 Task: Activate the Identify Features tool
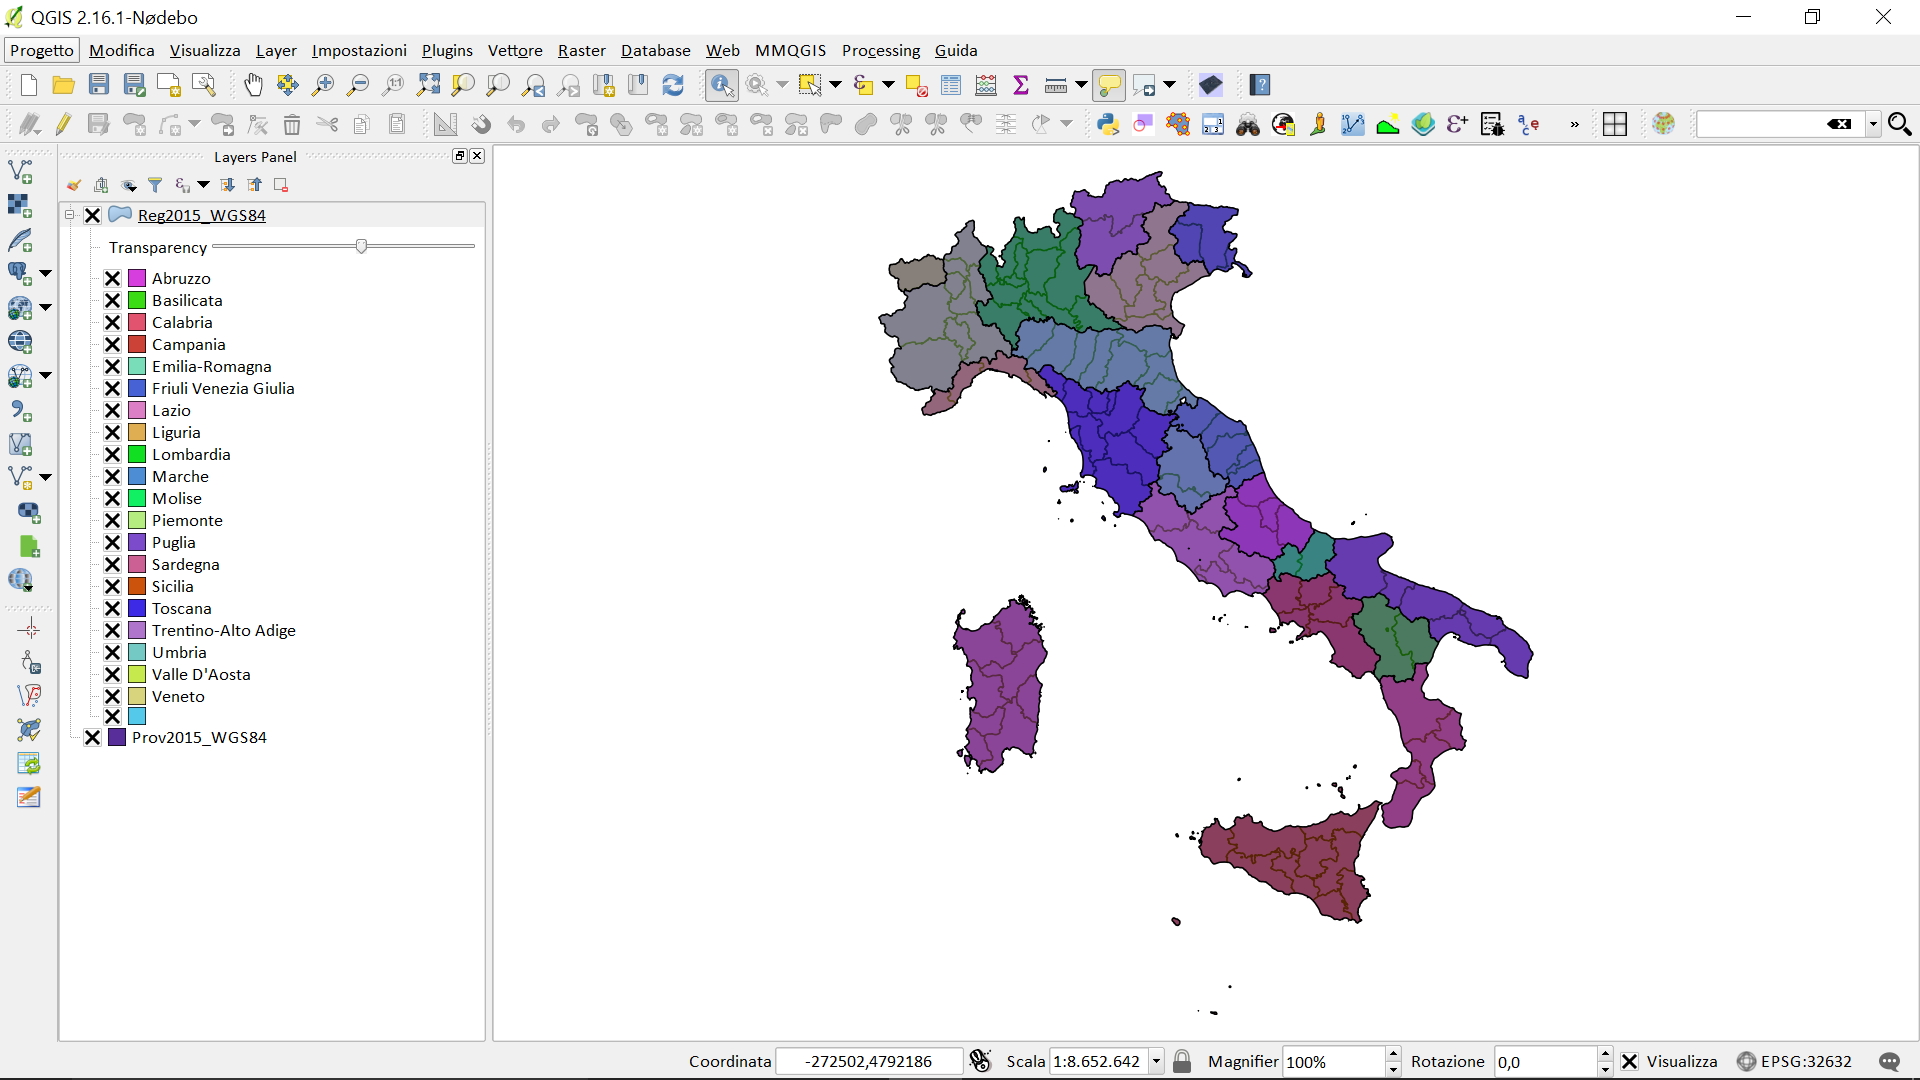721,85
